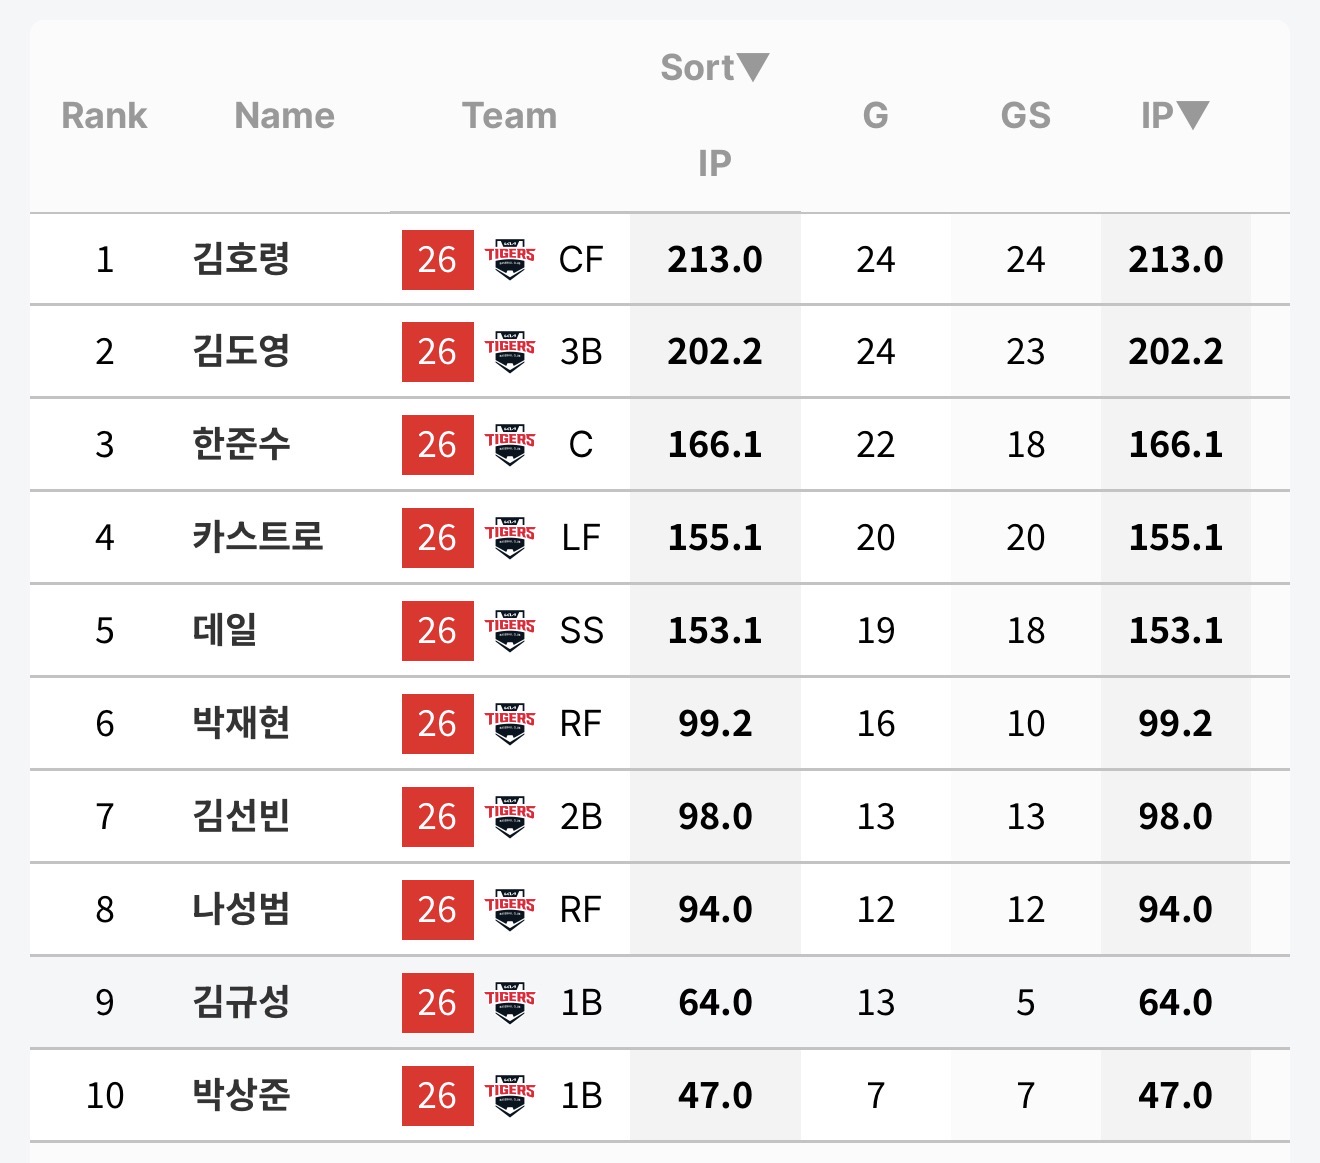
Task: Click the Tigers logo in 김선빈's row
Action: [510, 817]
